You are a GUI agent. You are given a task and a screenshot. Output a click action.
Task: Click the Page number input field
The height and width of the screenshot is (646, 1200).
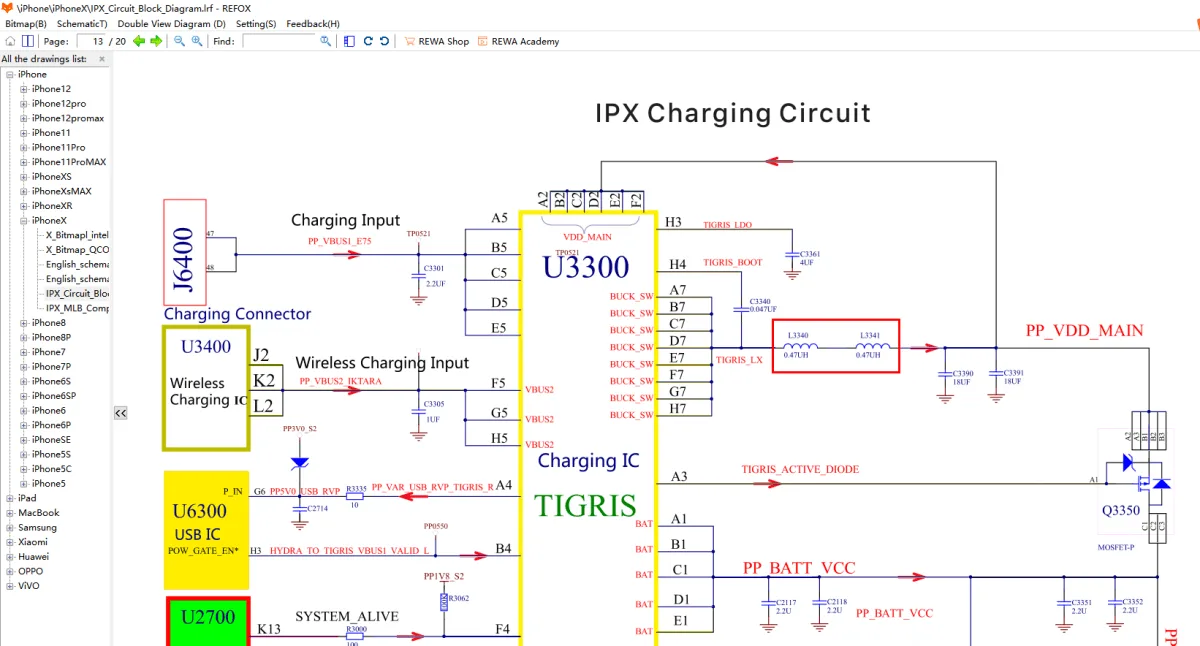pos(91,41)
